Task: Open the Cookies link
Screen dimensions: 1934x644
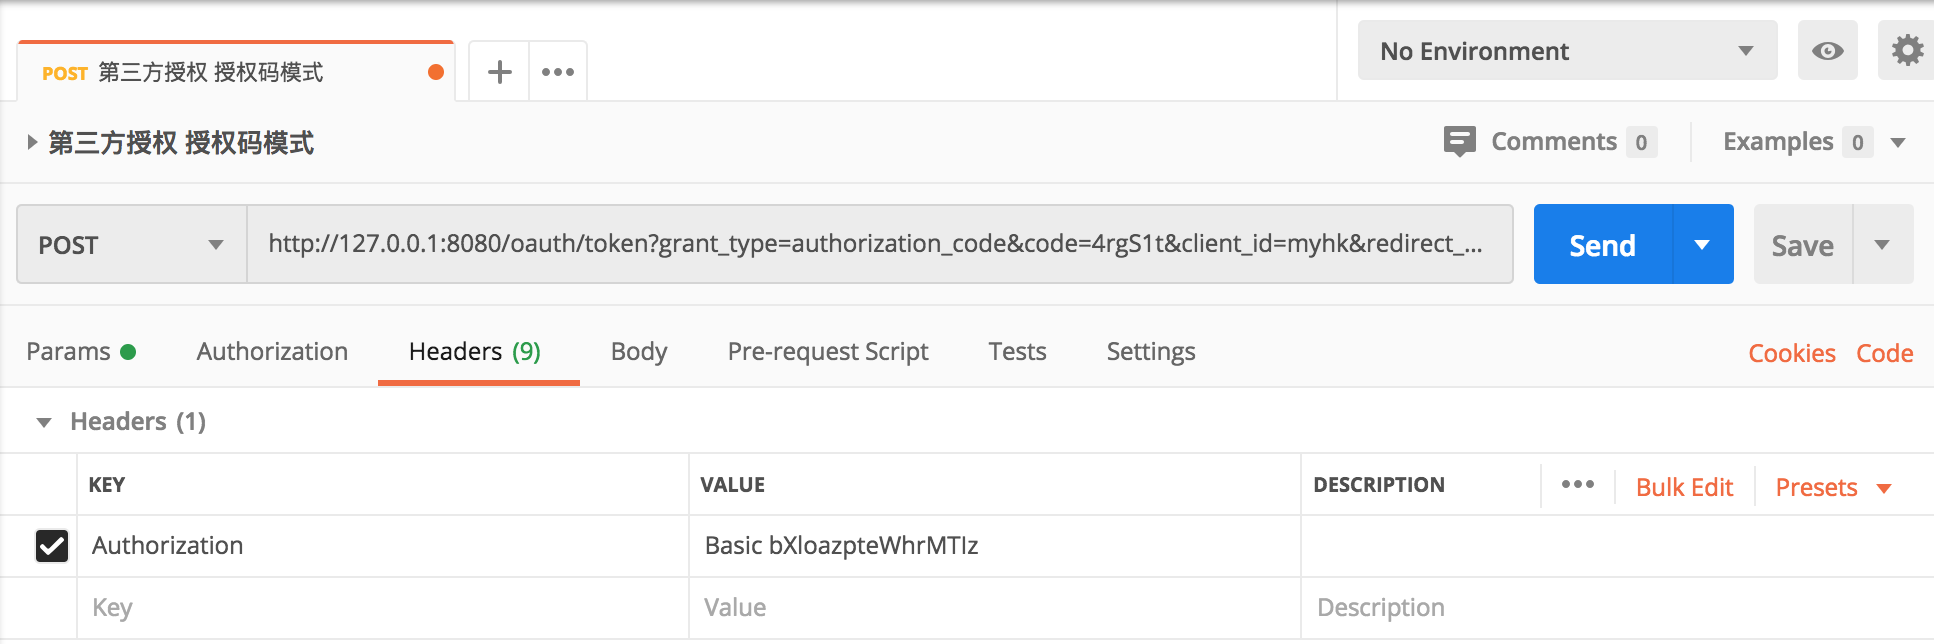Action: click(1791, 353)
